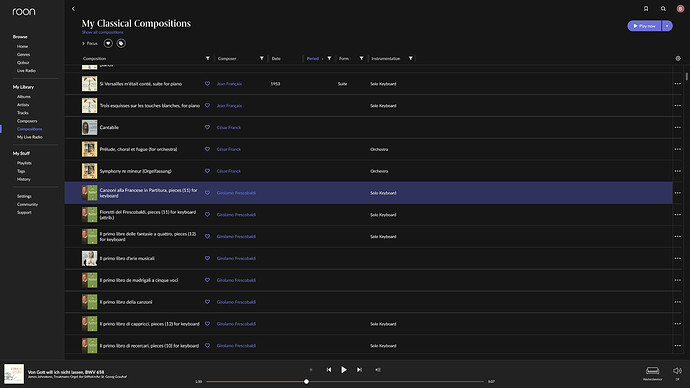Open Period column filter
The width and height of the screenshot is (690, 388).
pos(329,58)
